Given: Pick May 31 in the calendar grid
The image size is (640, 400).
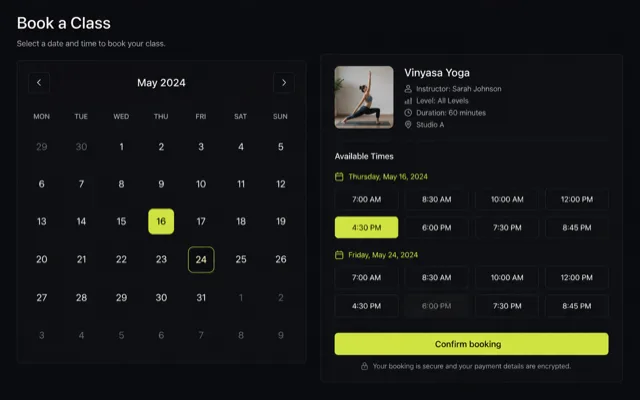Looking at the screenshot, I should coord(201,298).
